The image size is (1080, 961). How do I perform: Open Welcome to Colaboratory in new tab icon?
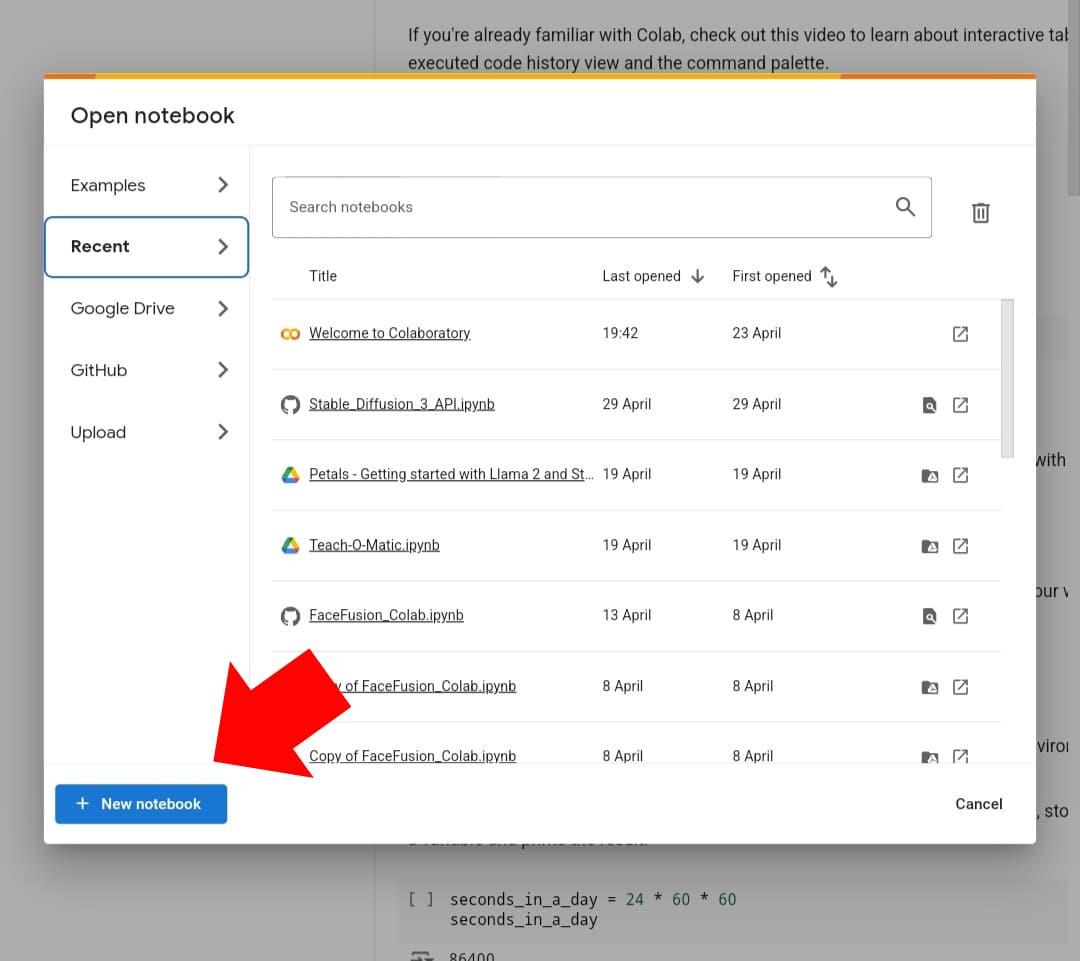tap(960, 334)
